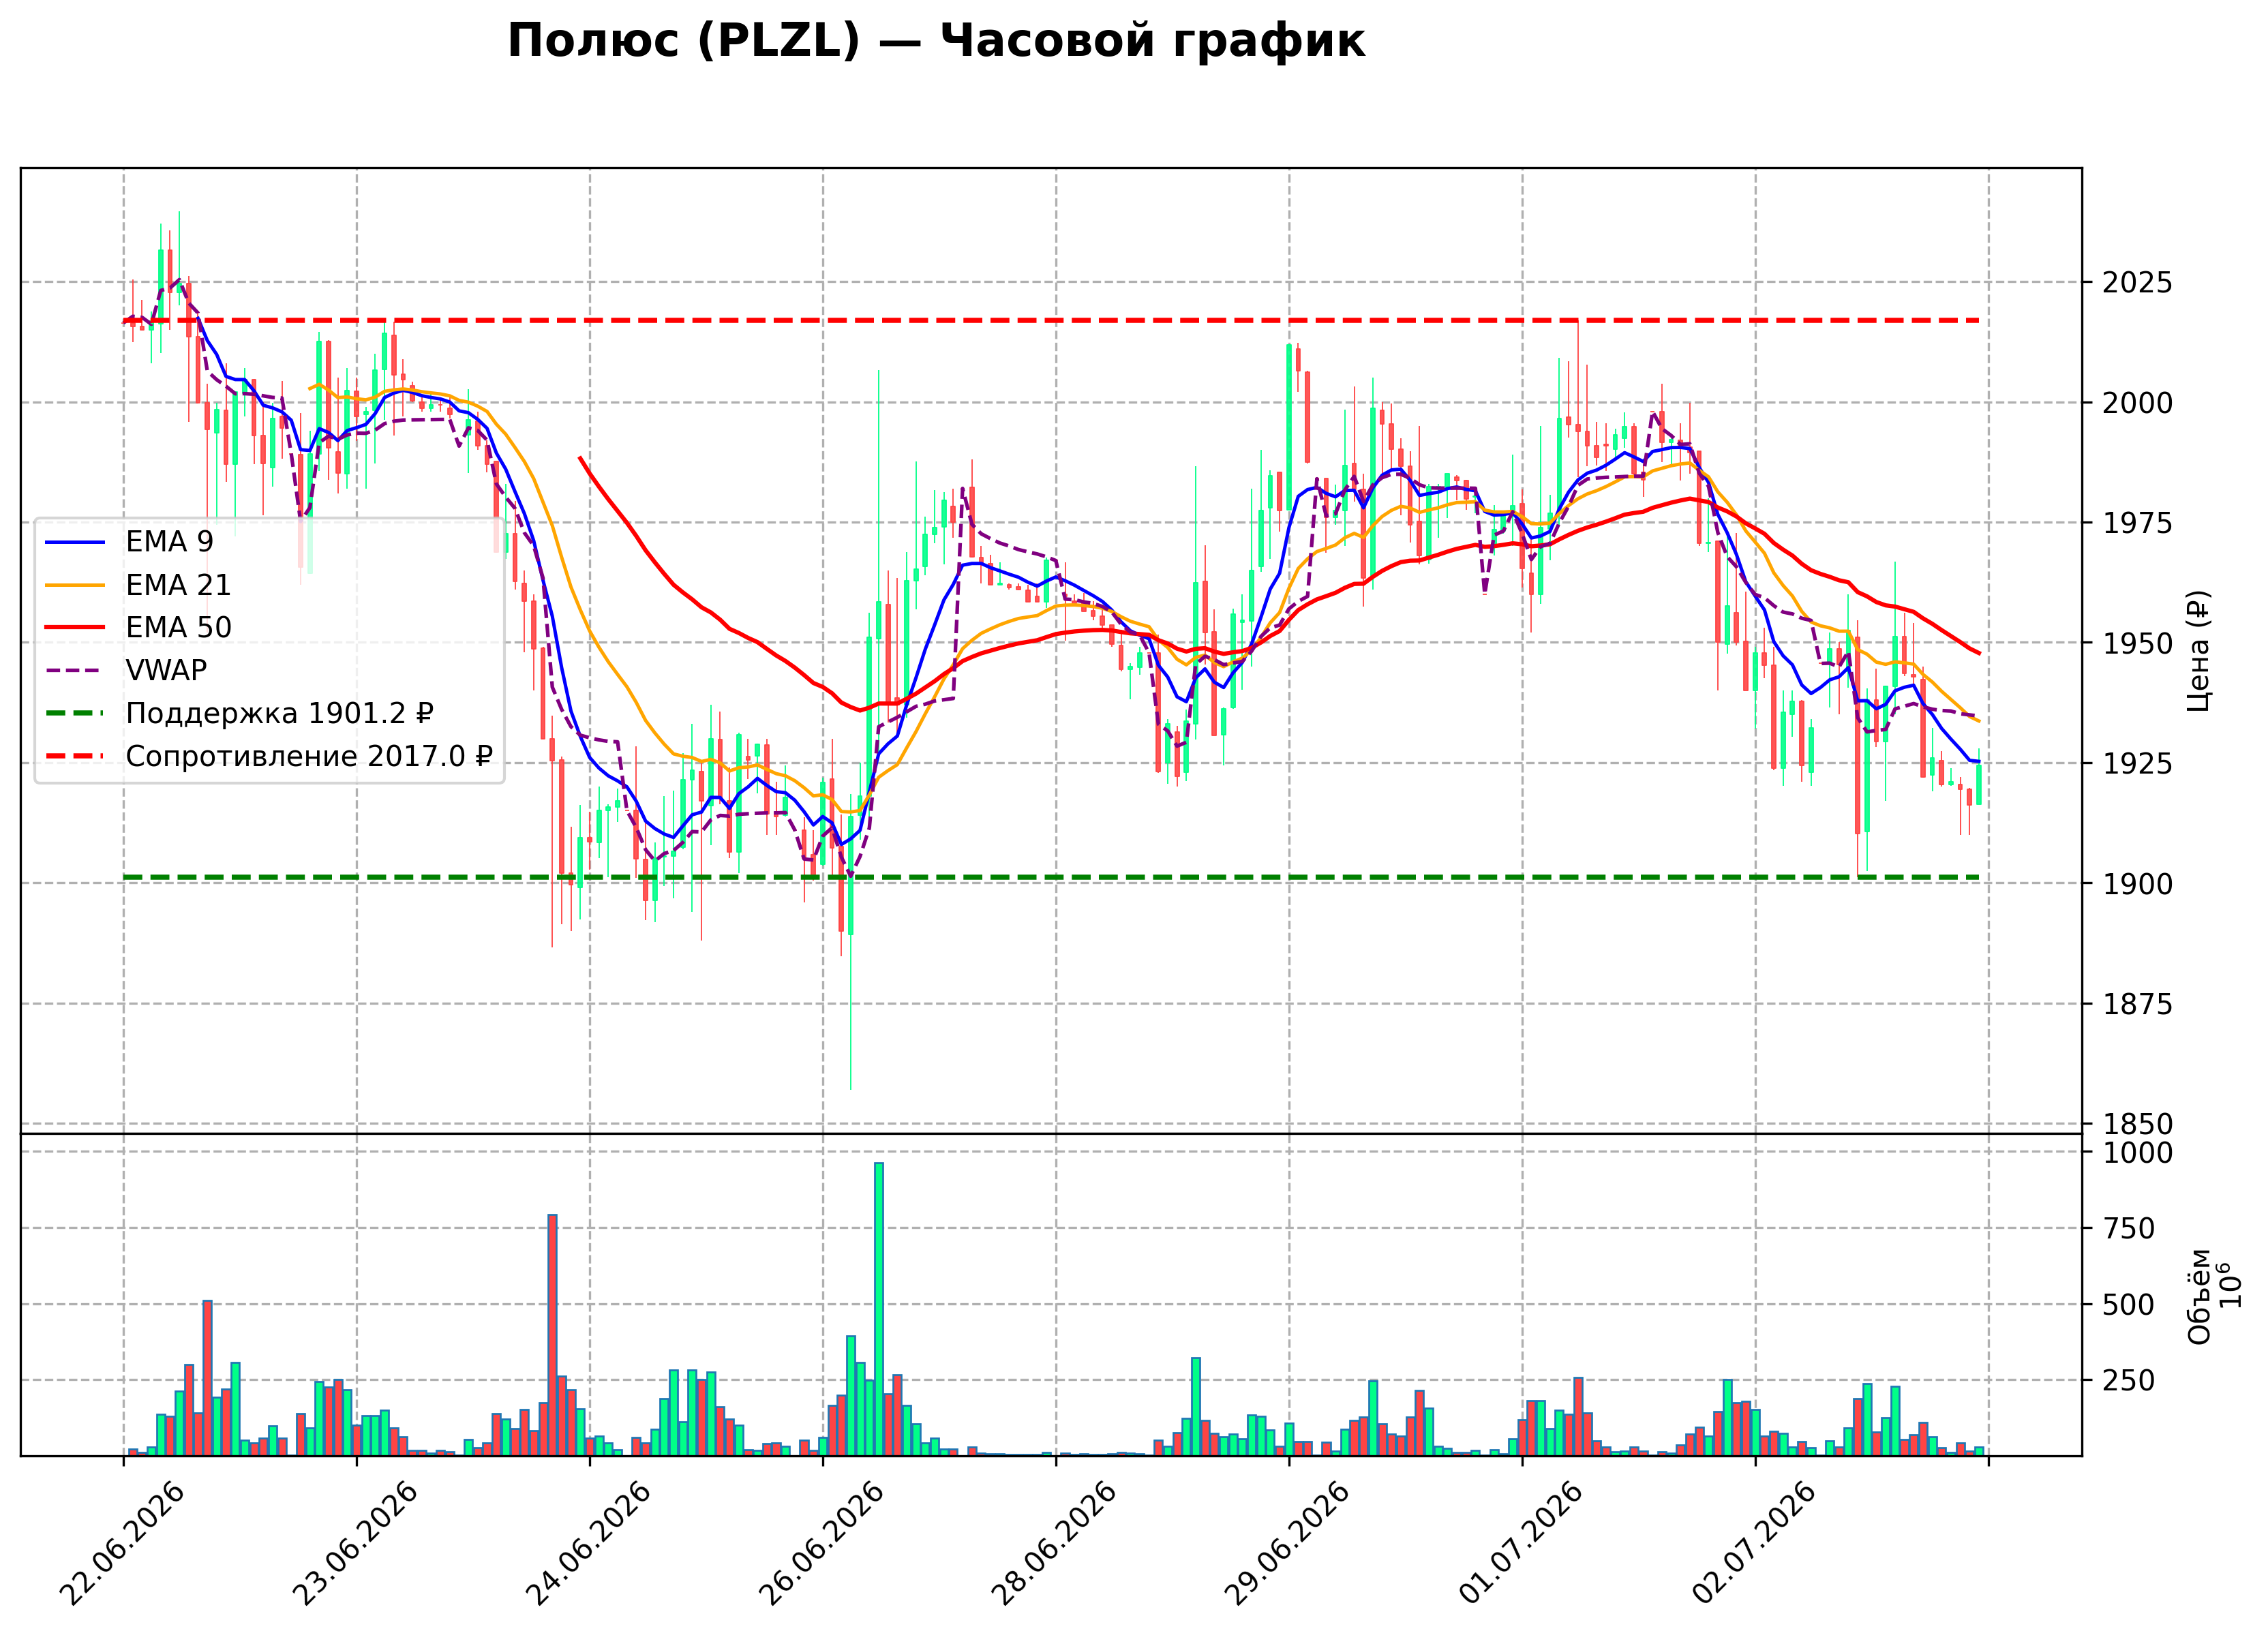Click the chart title Полюс (PLZL)
Screen dimensions: 2268x1631
(684, 42)
